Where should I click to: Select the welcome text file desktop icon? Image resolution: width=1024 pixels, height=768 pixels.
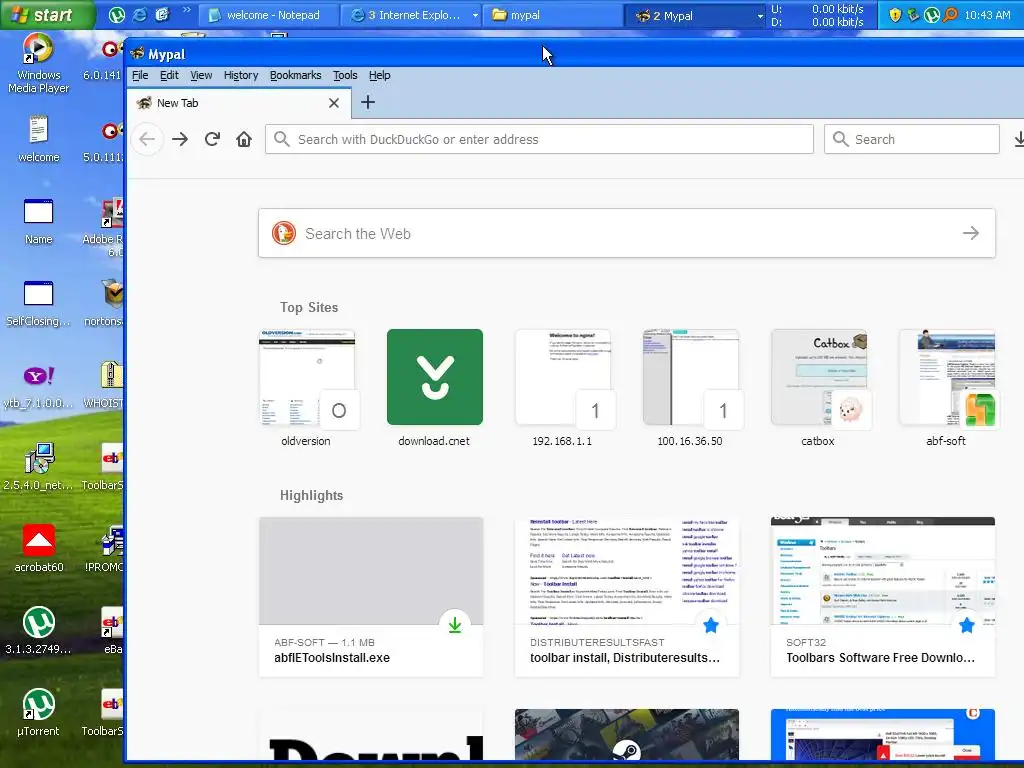pos(39,139)
